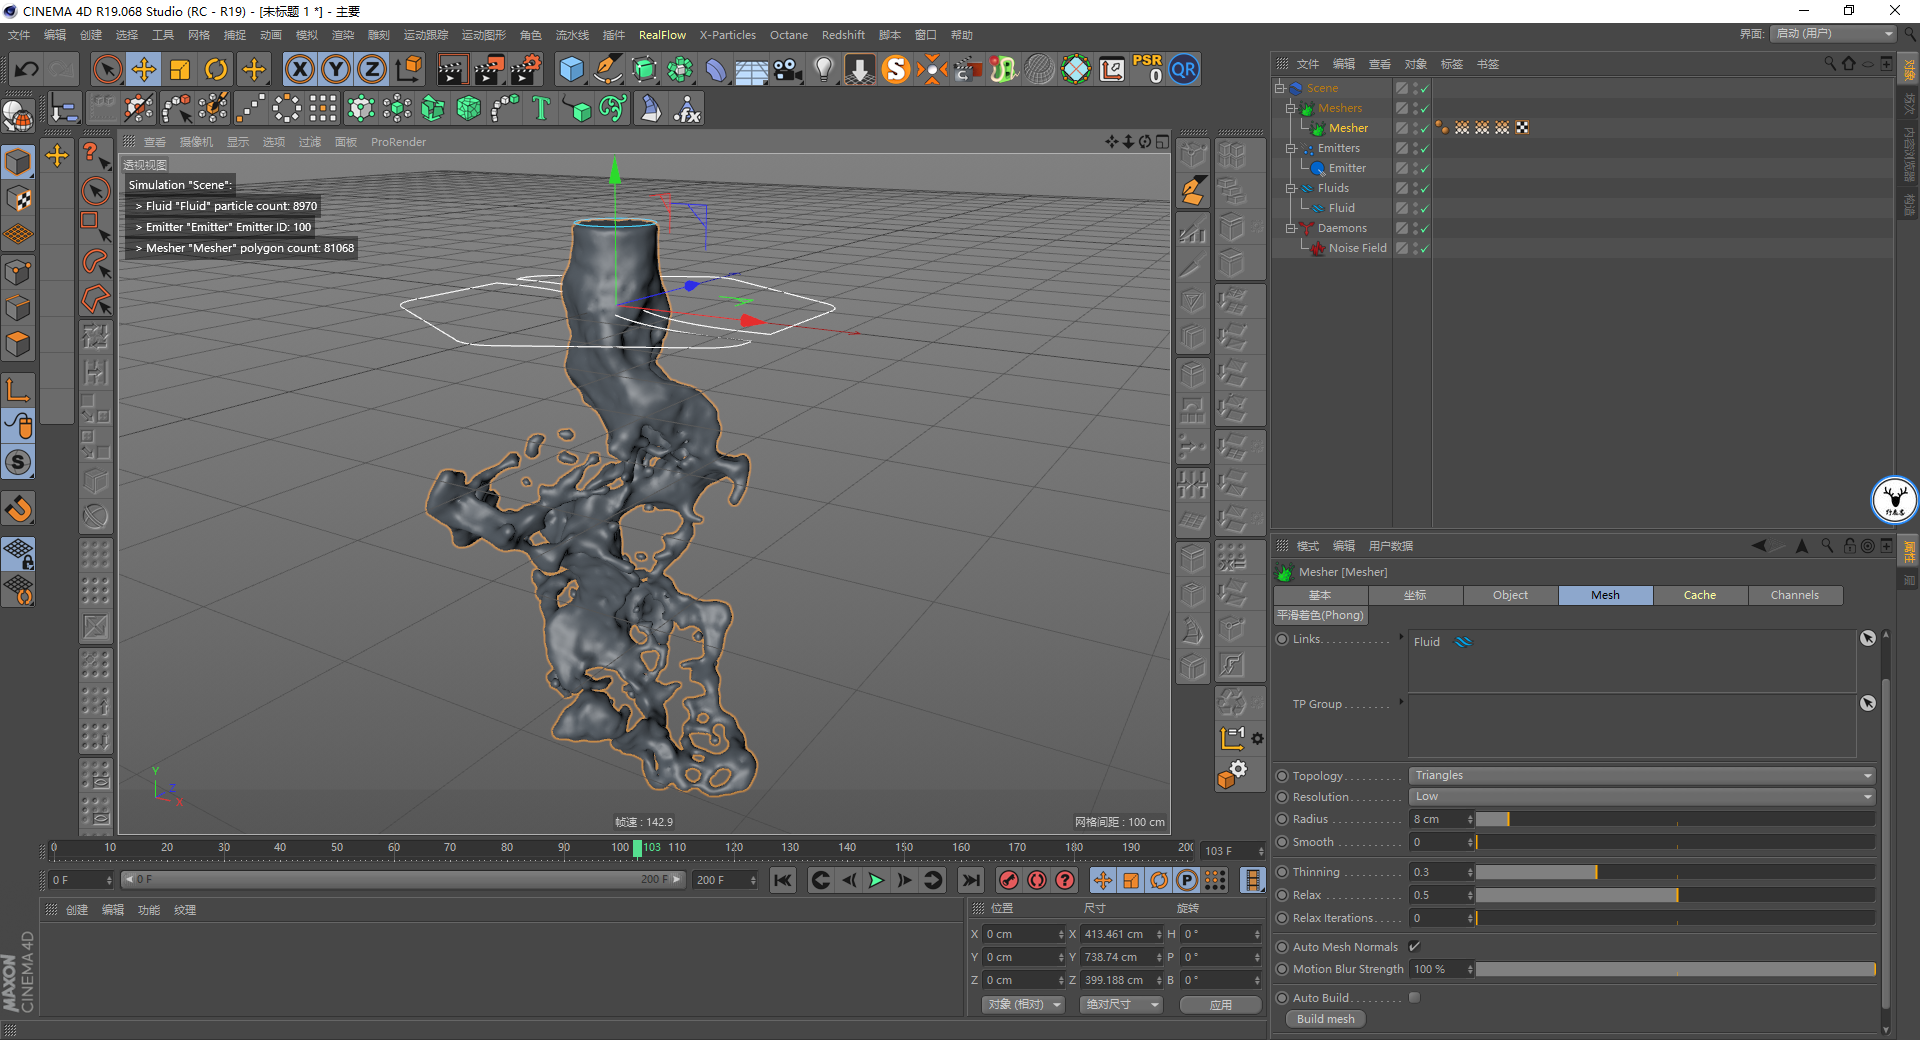Toggle the X-axis lock icon
Viewport: 1920px width, 1040px height.
(299, 69)
